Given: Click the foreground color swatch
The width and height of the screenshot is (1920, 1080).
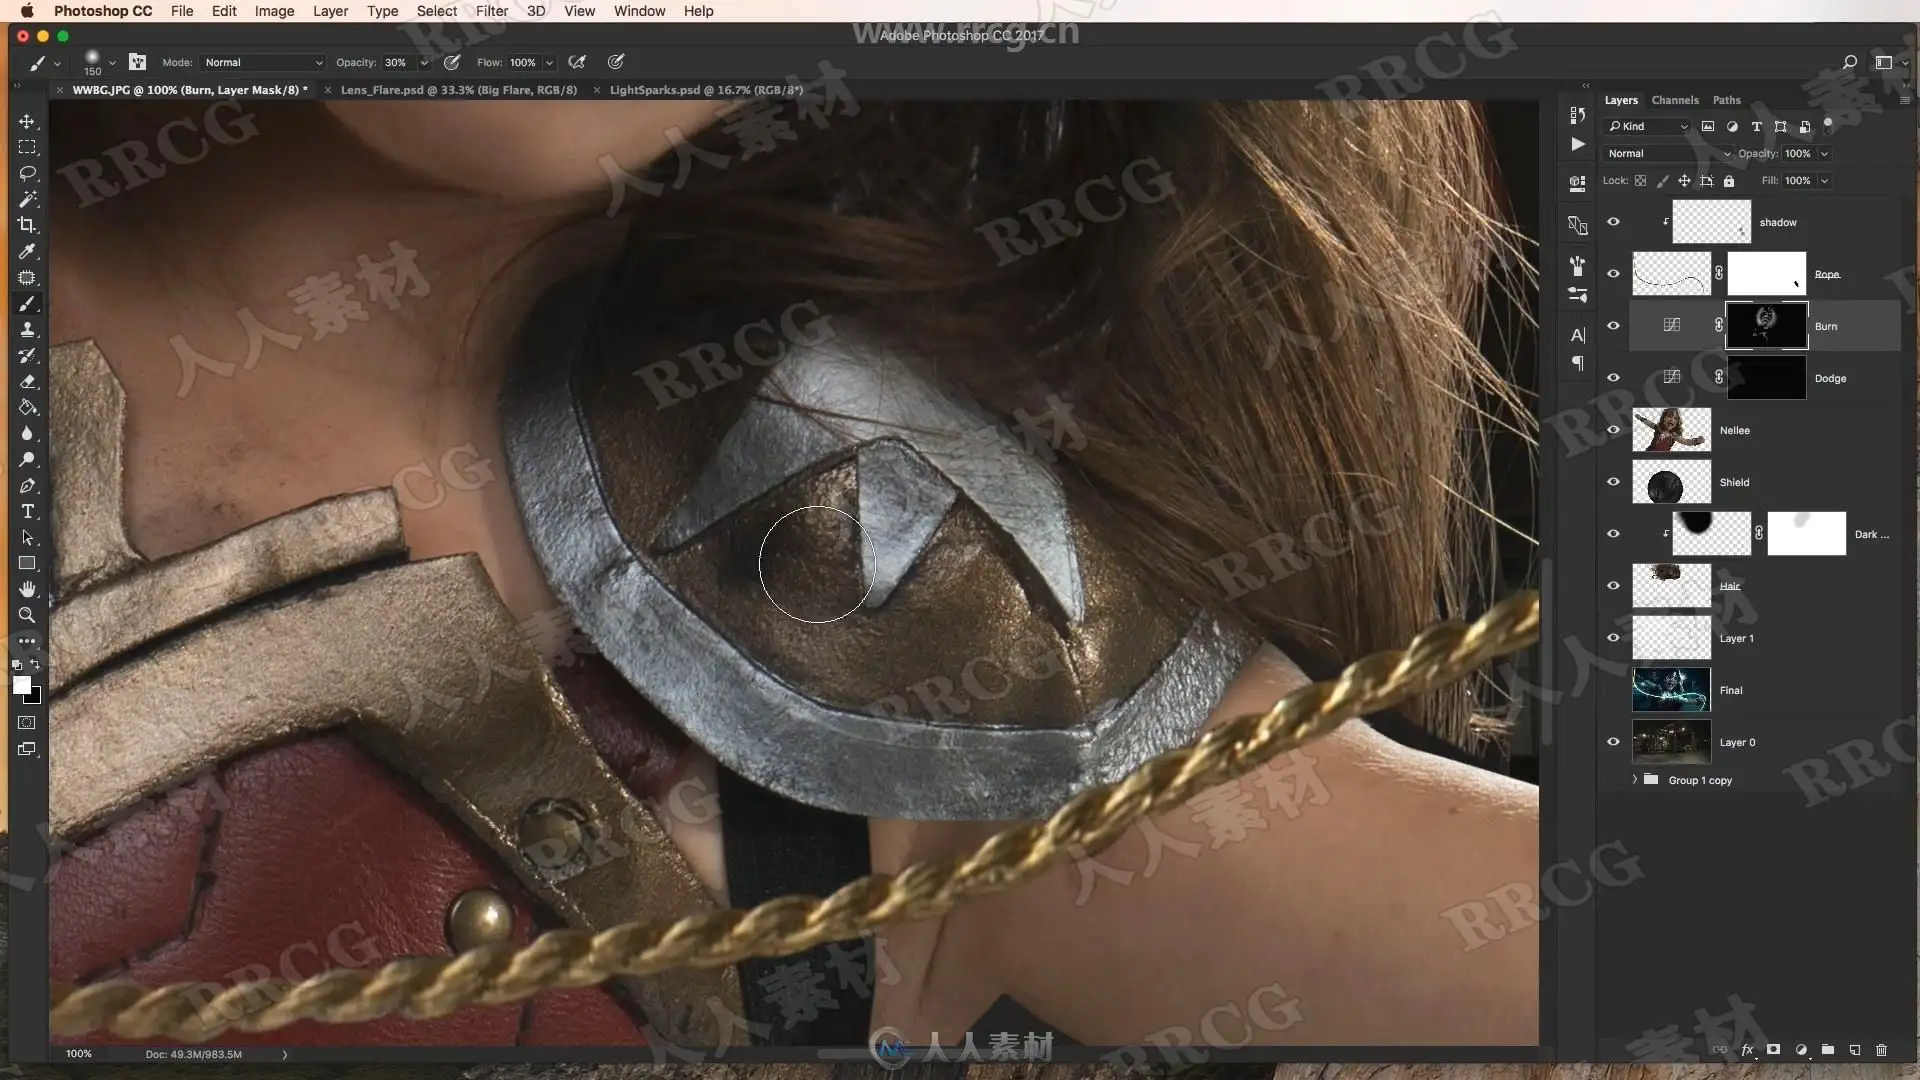Looking at the screenshot, I should 21,685.
